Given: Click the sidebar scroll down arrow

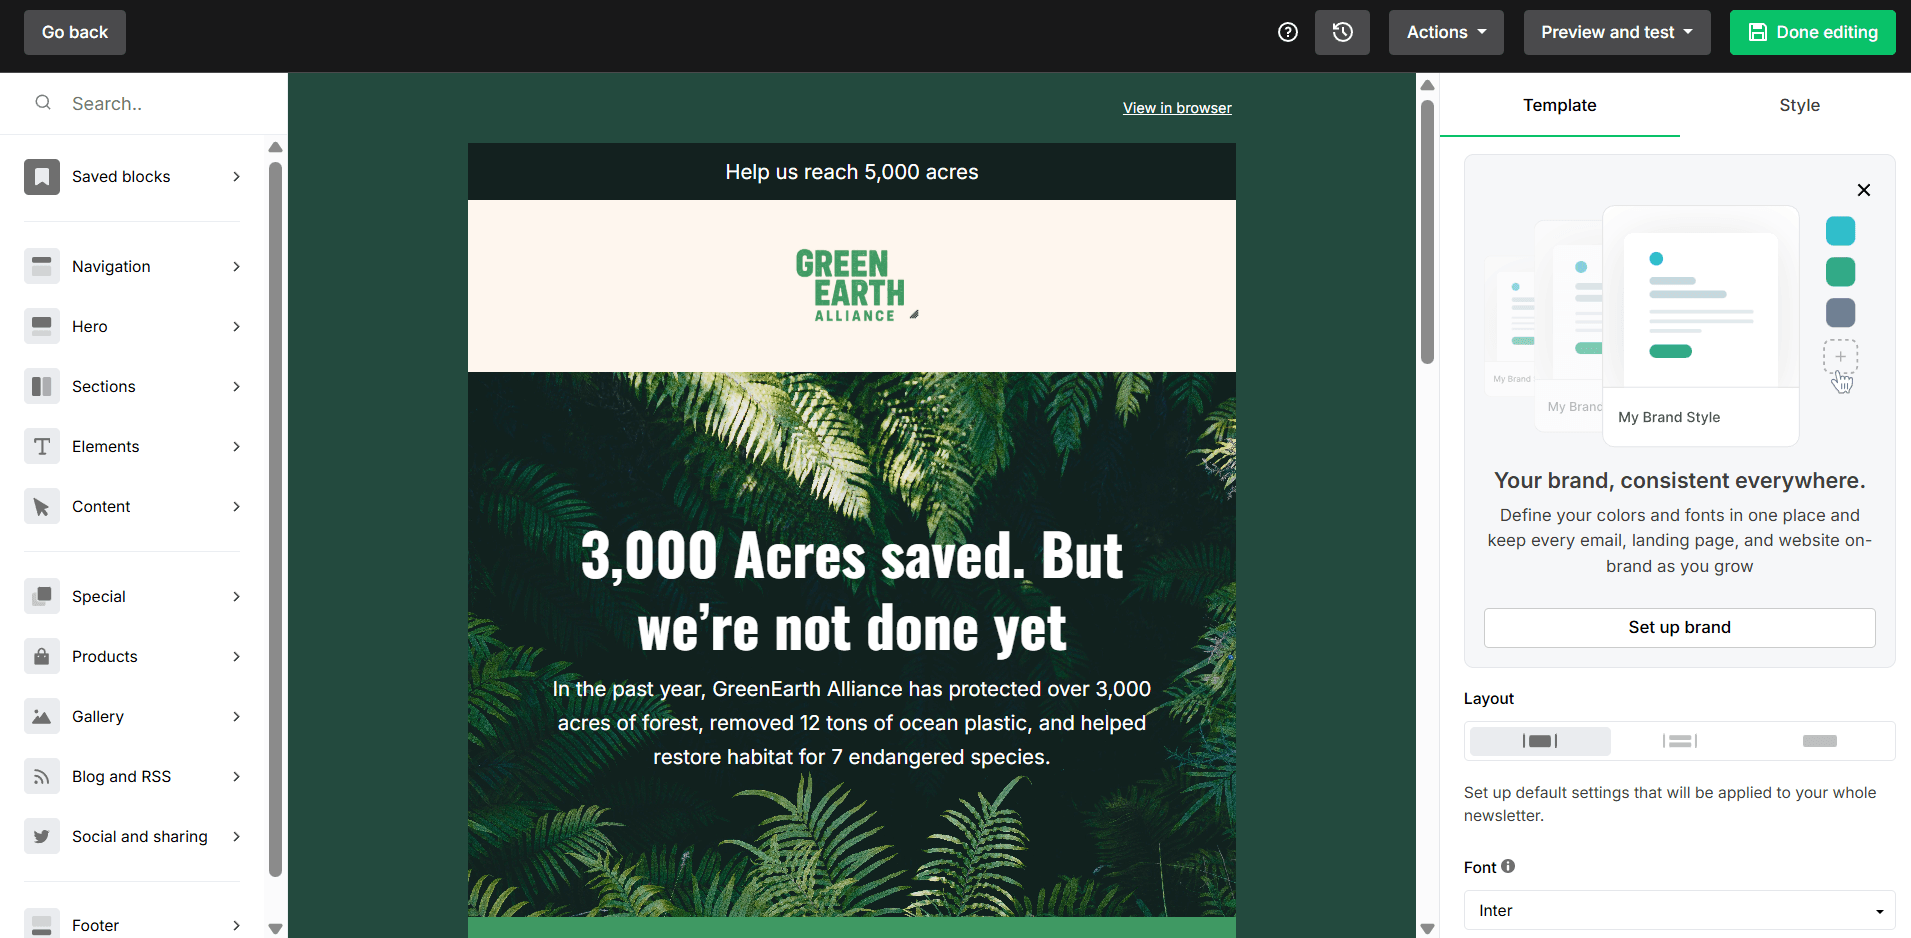Looking at the screenshot, I should 275,928.
